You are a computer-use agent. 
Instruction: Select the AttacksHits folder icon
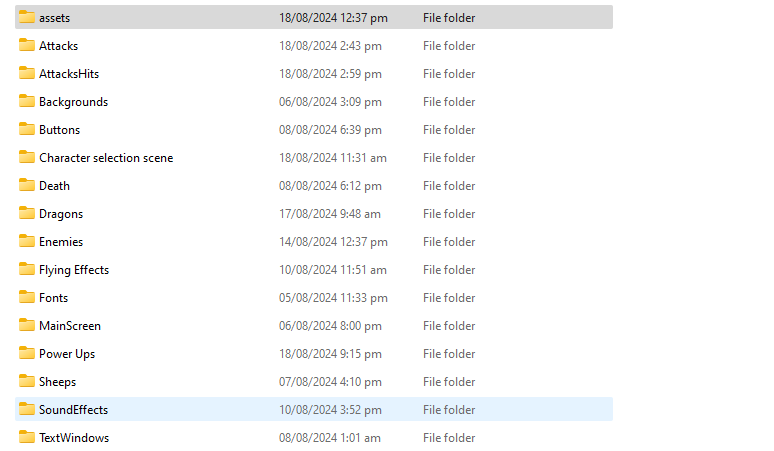click(x=27, y=73)
